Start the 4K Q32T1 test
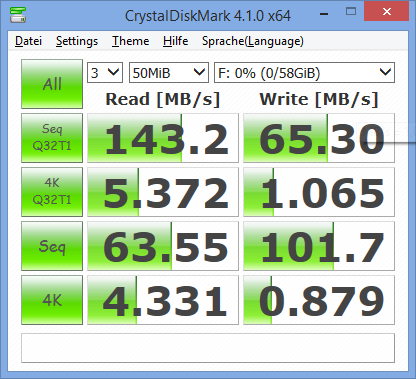This screenshot has width=416, height=379. 52,192
